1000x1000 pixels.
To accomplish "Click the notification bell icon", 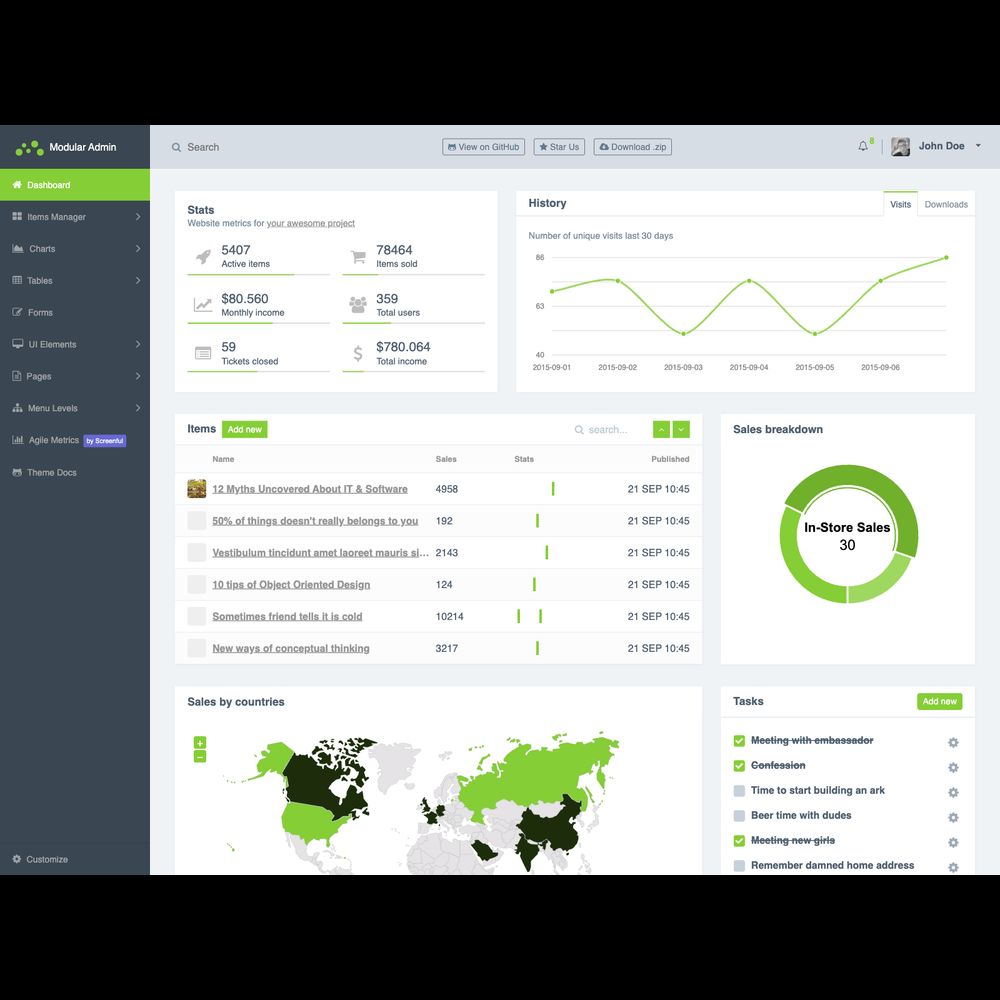I will click(863, 147).
